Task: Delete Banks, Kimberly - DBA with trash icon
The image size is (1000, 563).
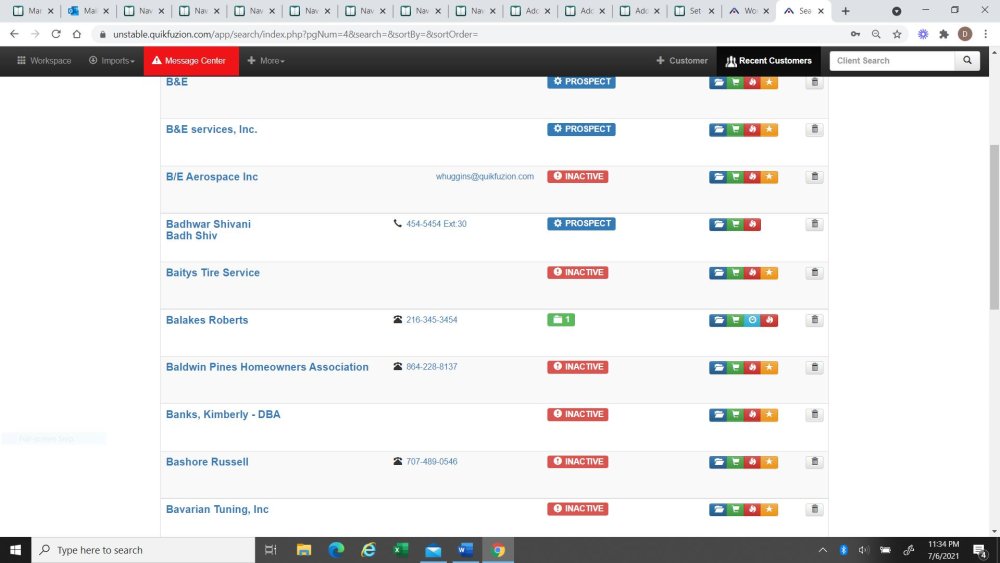Action: 814,414
